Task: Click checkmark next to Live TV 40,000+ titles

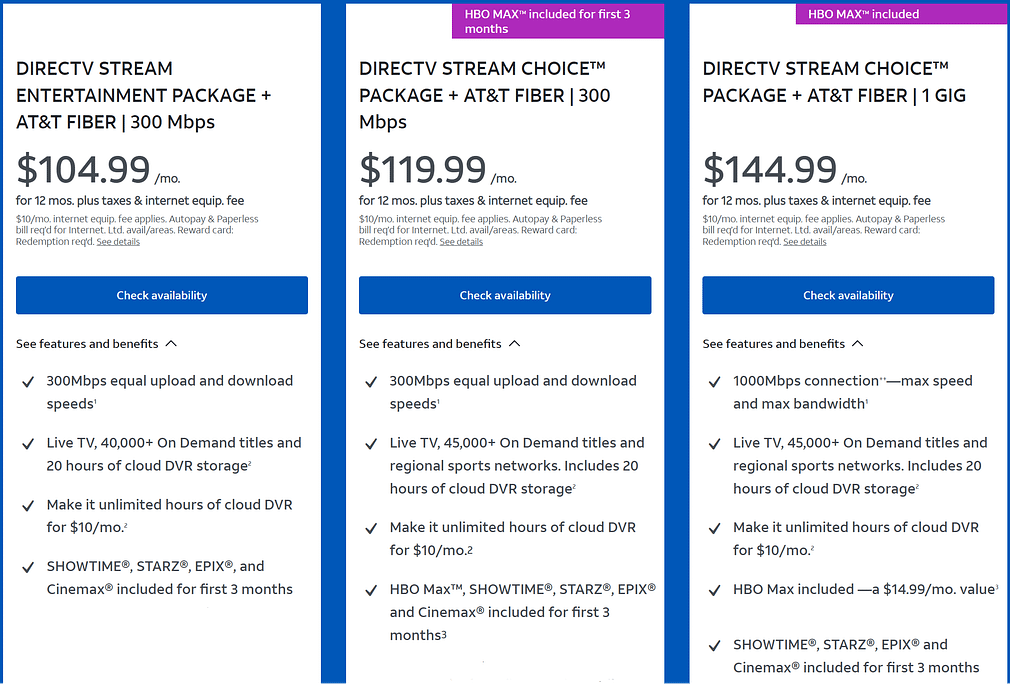Action: (28, 443)
